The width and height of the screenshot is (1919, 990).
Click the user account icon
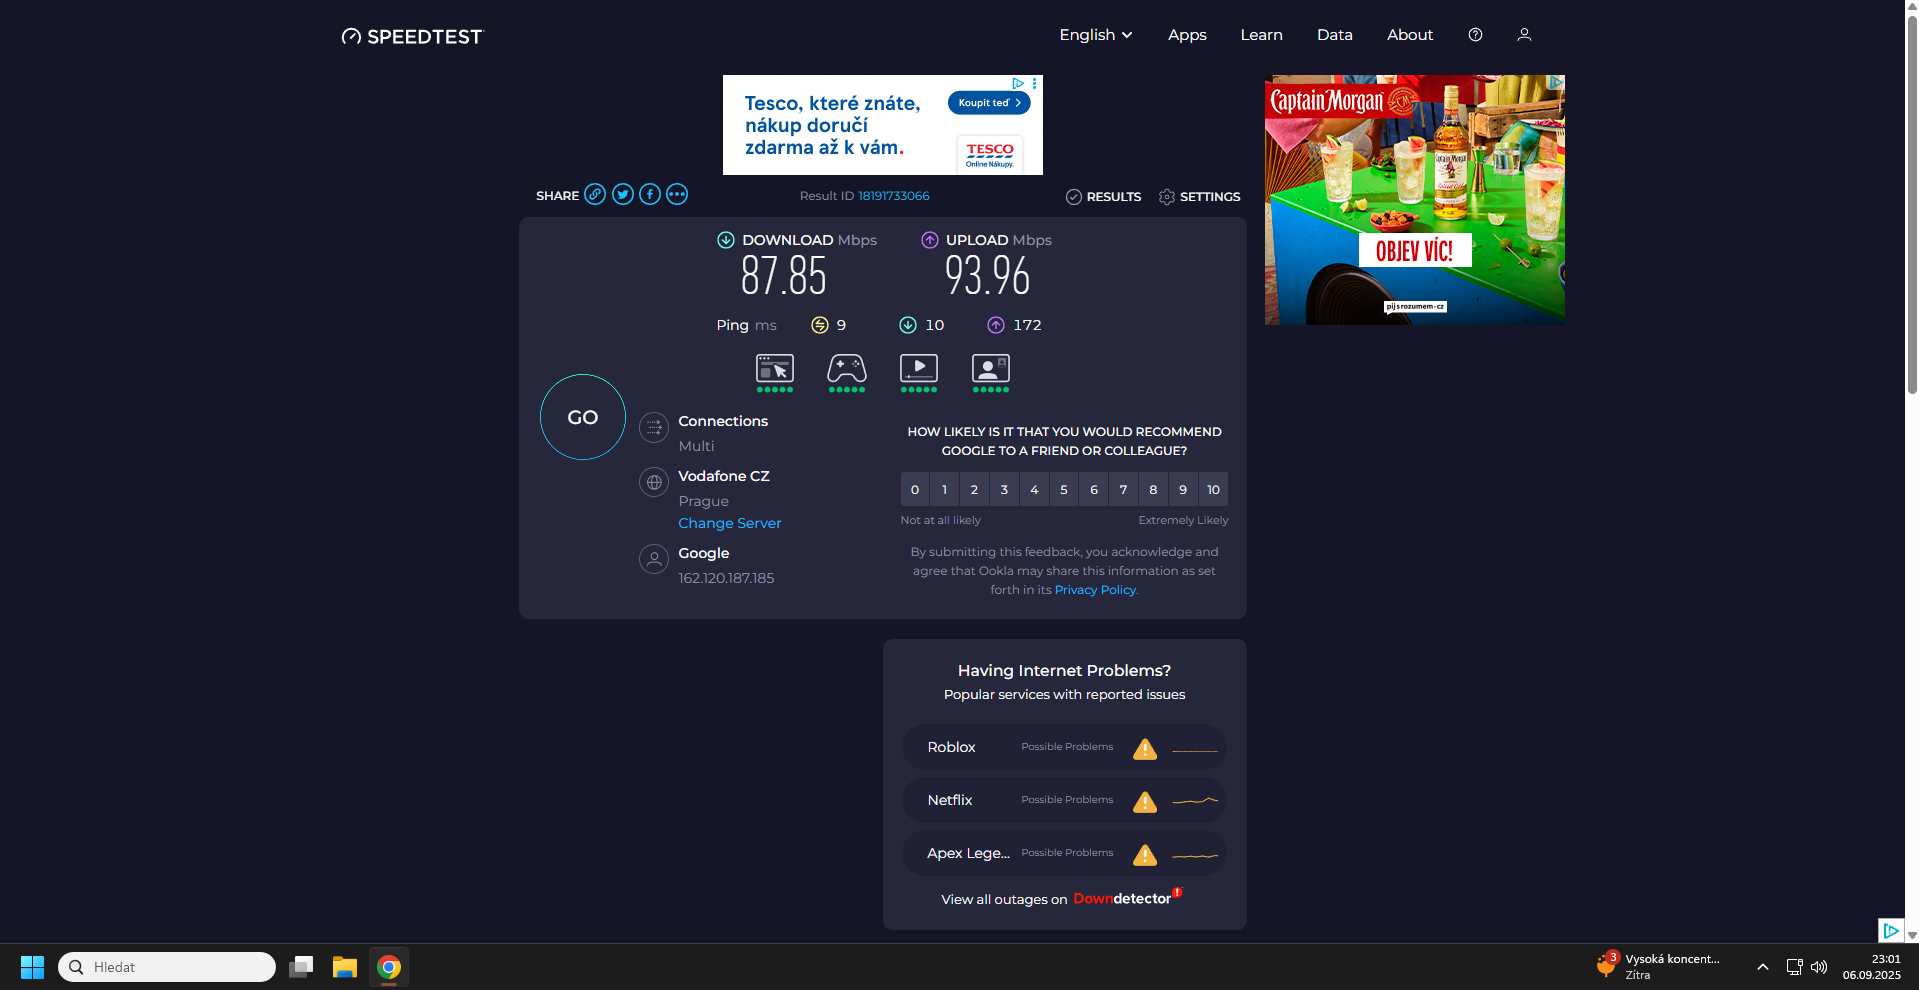(1524, 34)
